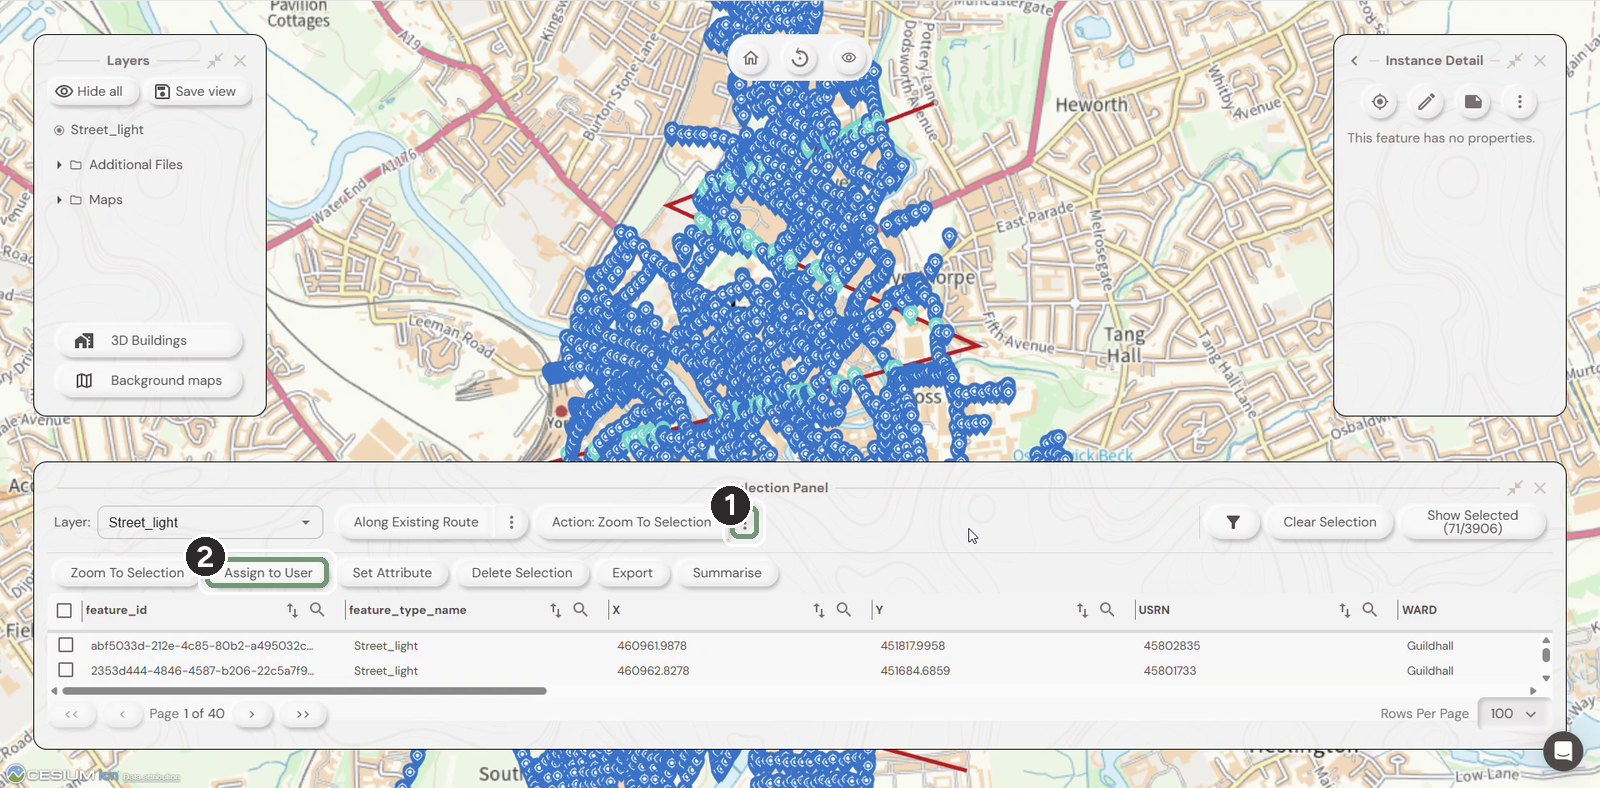
Task: Sort by the Y column
Action: pos(1082,610)
